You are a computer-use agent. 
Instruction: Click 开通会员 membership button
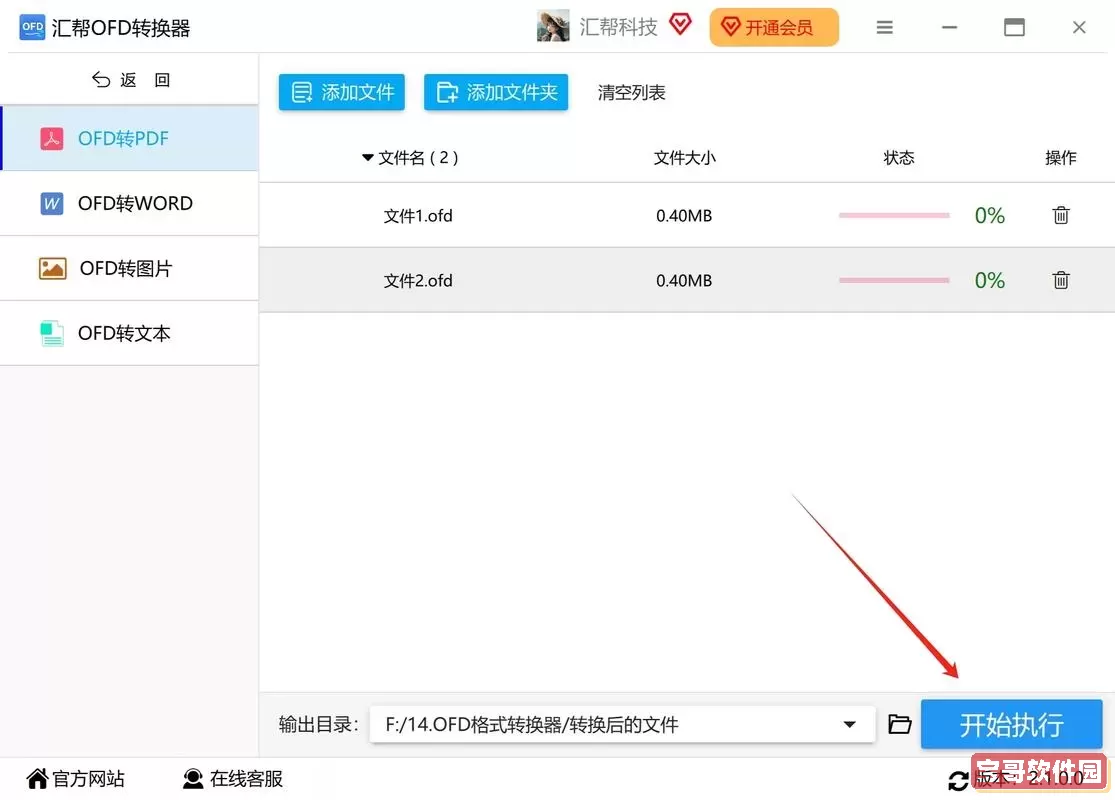tap(774, 28)
